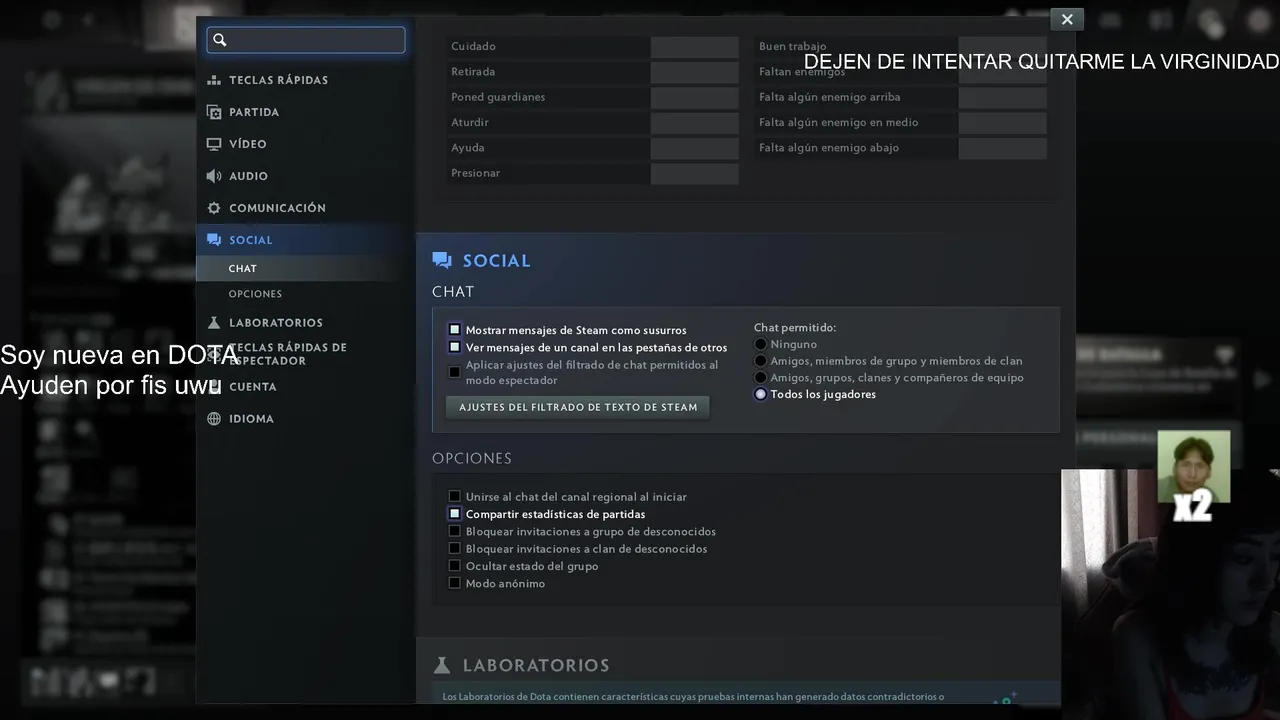Click the Aturdir hotkey binding box

click(694, 123)
